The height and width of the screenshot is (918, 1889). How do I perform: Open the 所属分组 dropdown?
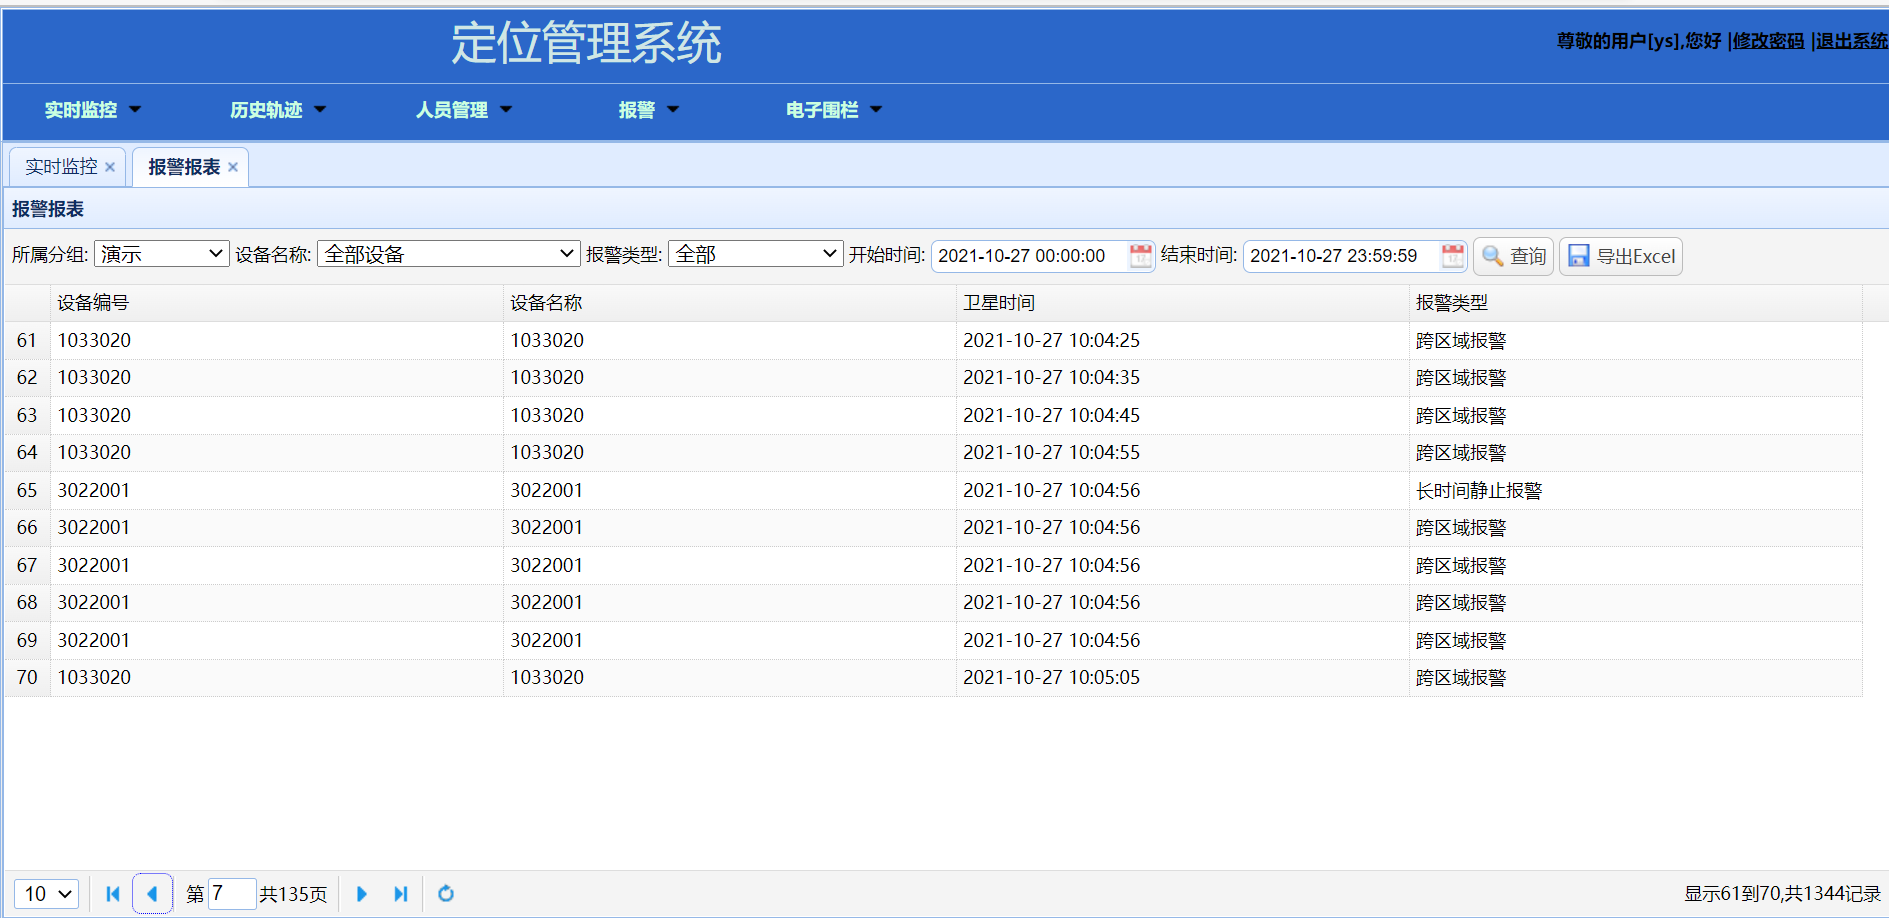[x=161, y=254]
